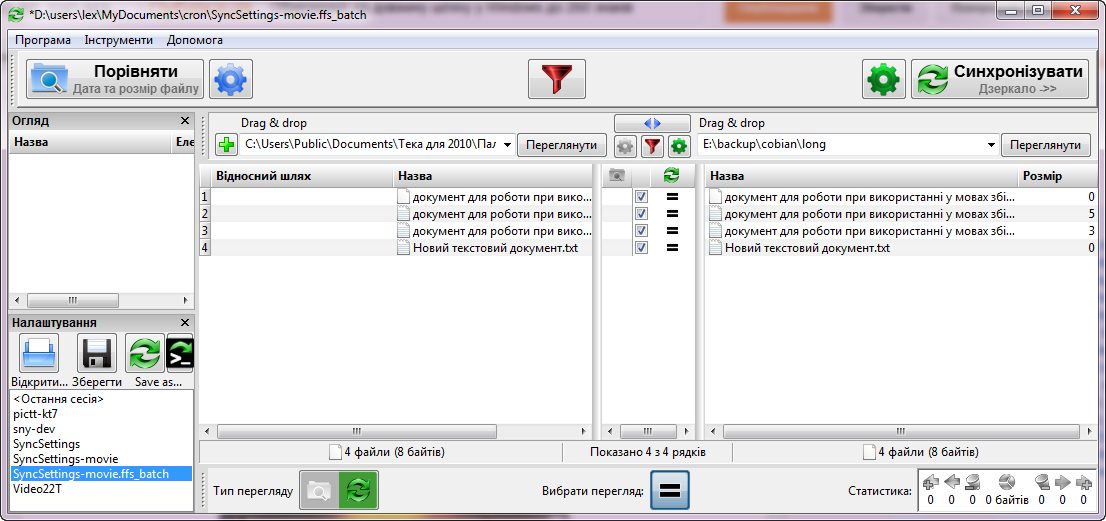Click the Save as batch job terminal icon

coord(180,354)
